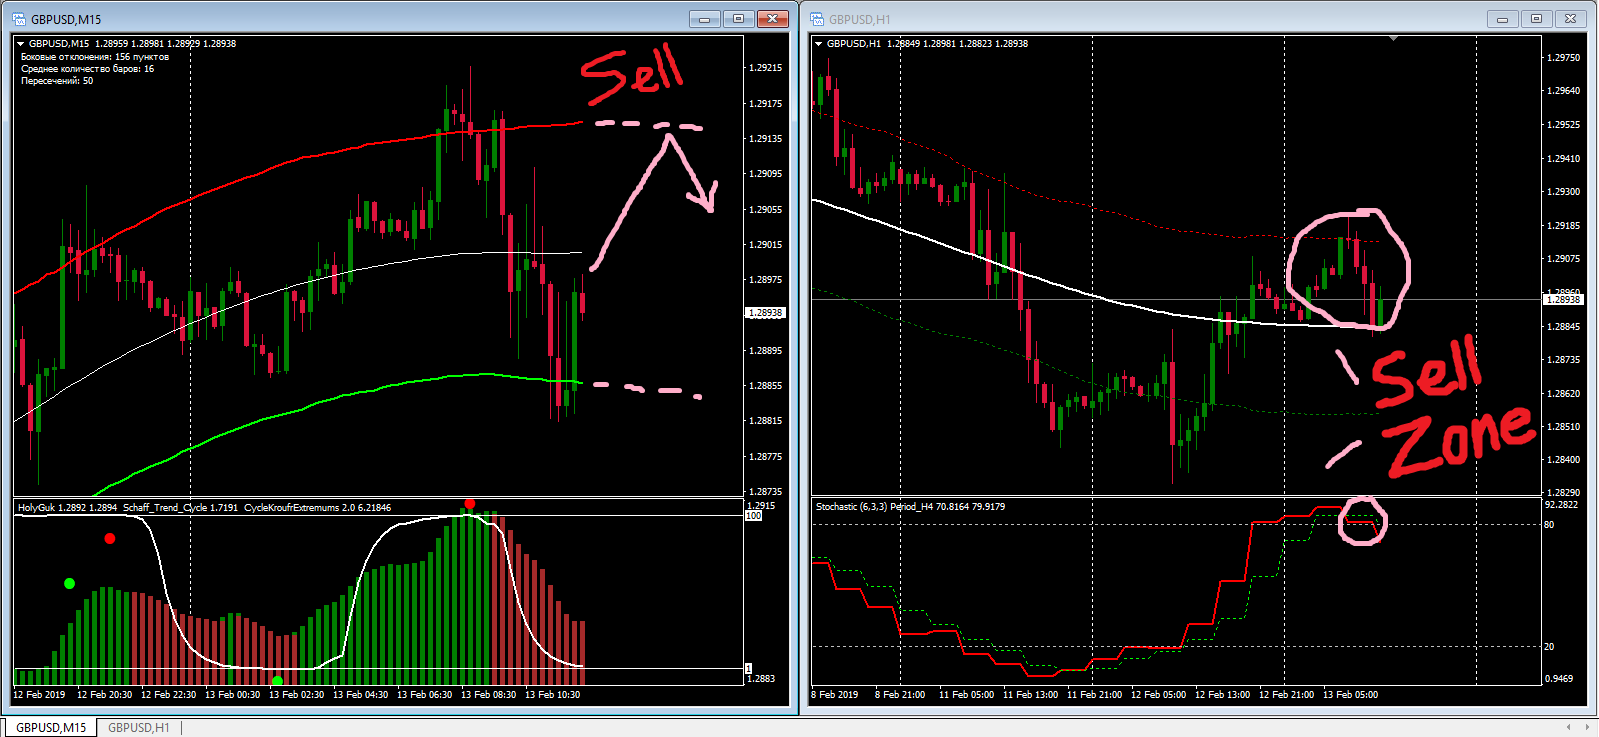Minimize the GBPUSD,M15 chart window
The image size is (1599, 737).
click(705, 19)
